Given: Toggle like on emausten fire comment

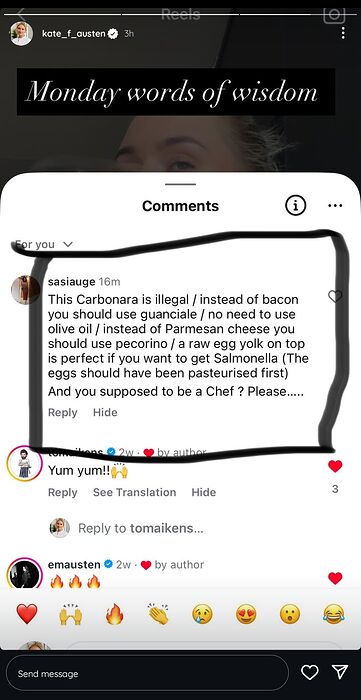Looking at the screenshot, I should 335,578.
